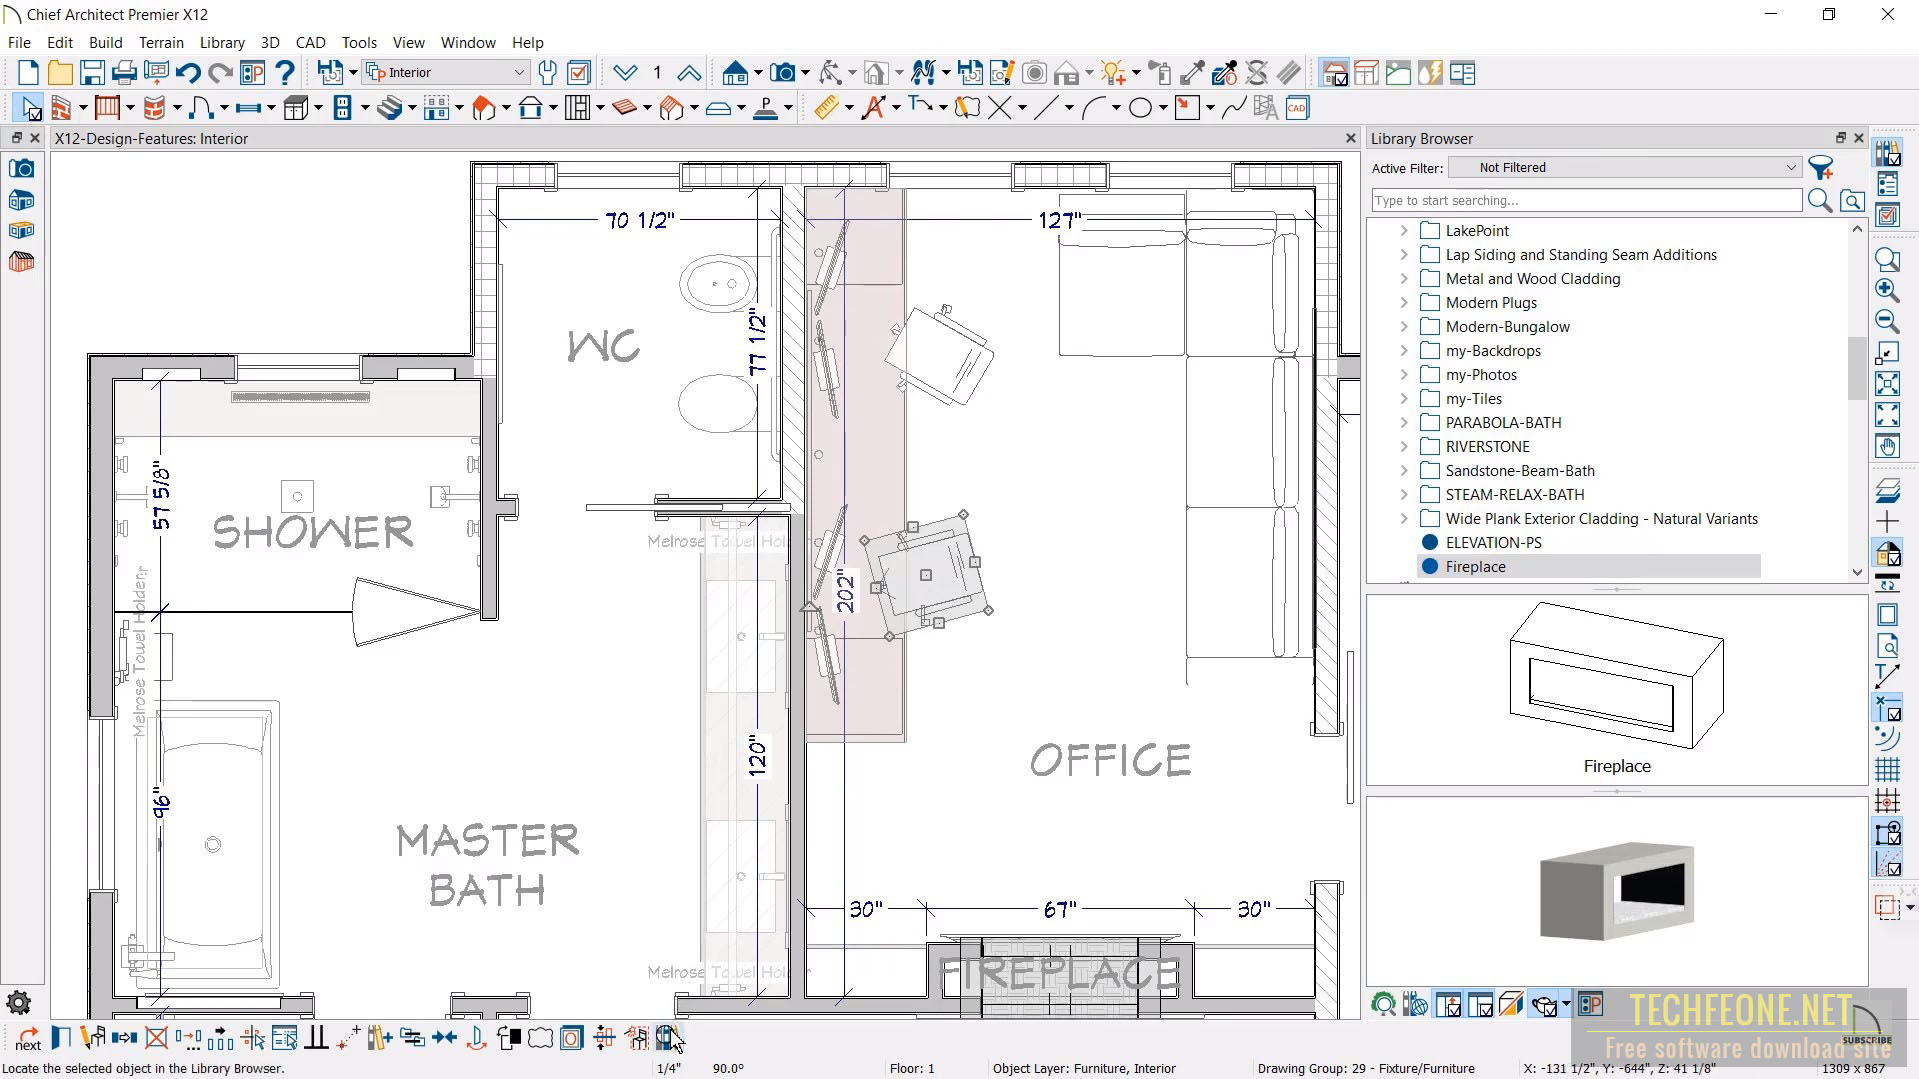Open the Build menu
The image size is (1919, 1079).
(105, 42)
